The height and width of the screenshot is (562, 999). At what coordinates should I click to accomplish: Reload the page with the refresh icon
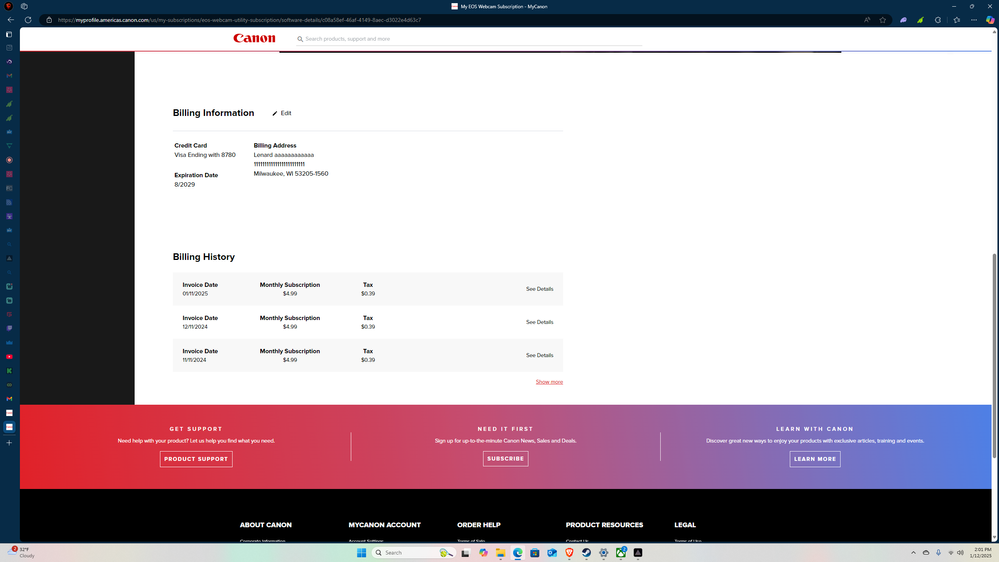[28, 20]
